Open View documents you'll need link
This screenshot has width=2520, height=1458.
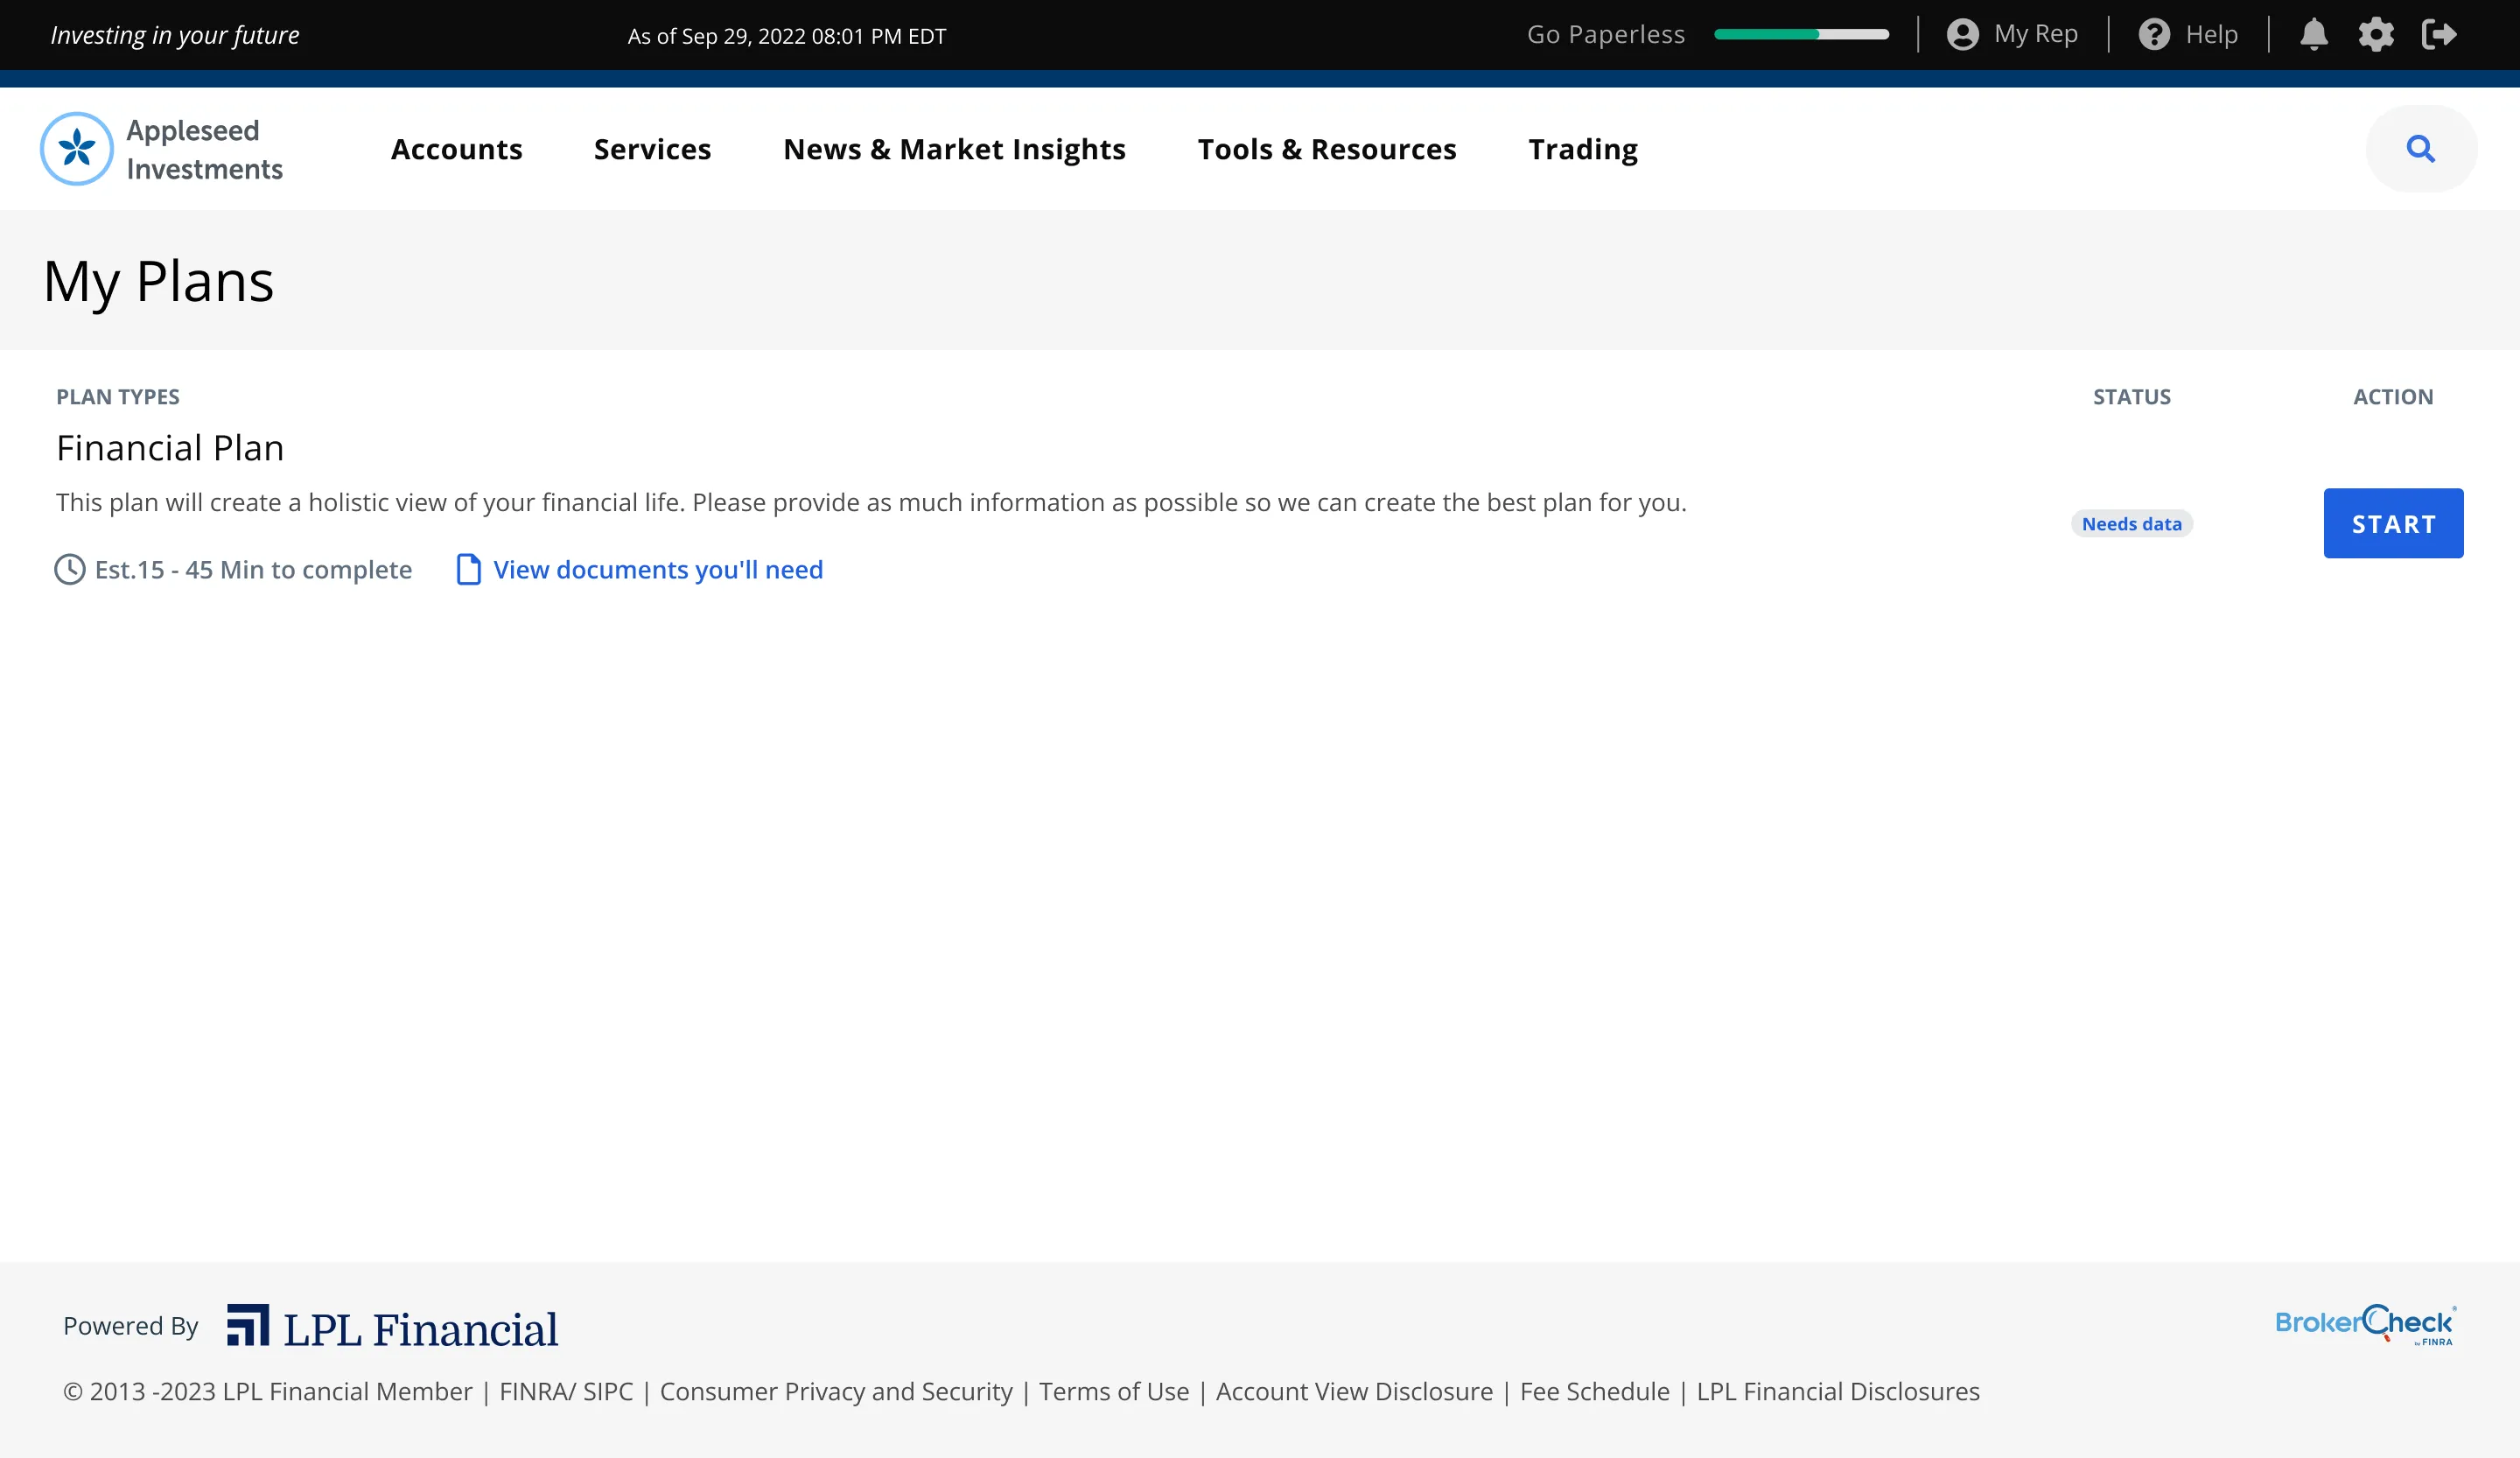[658, 569]
